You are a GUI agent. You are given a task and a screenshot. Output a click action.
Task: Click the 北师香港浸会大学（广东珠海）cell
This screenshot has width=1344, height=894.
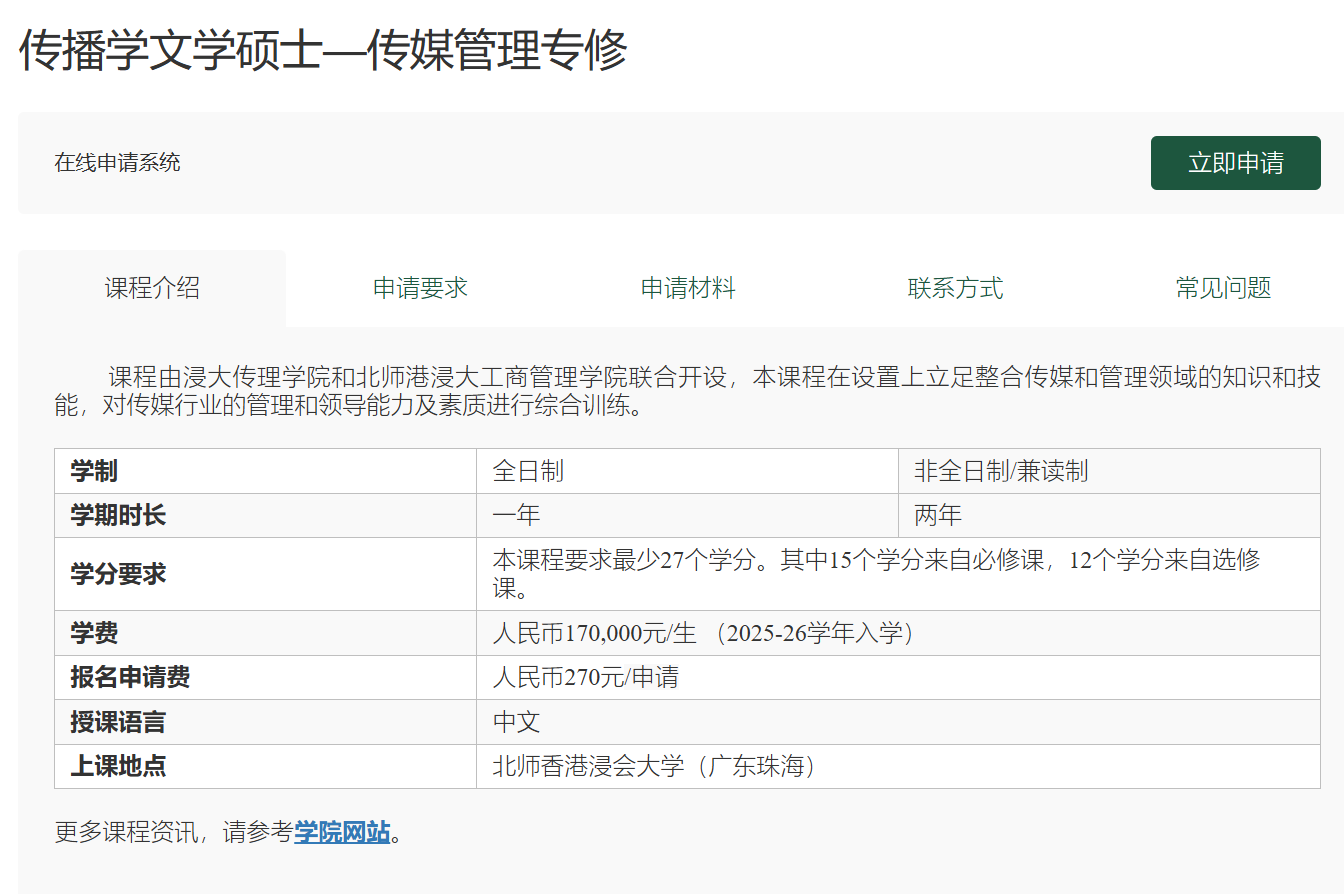click(898, 766)
